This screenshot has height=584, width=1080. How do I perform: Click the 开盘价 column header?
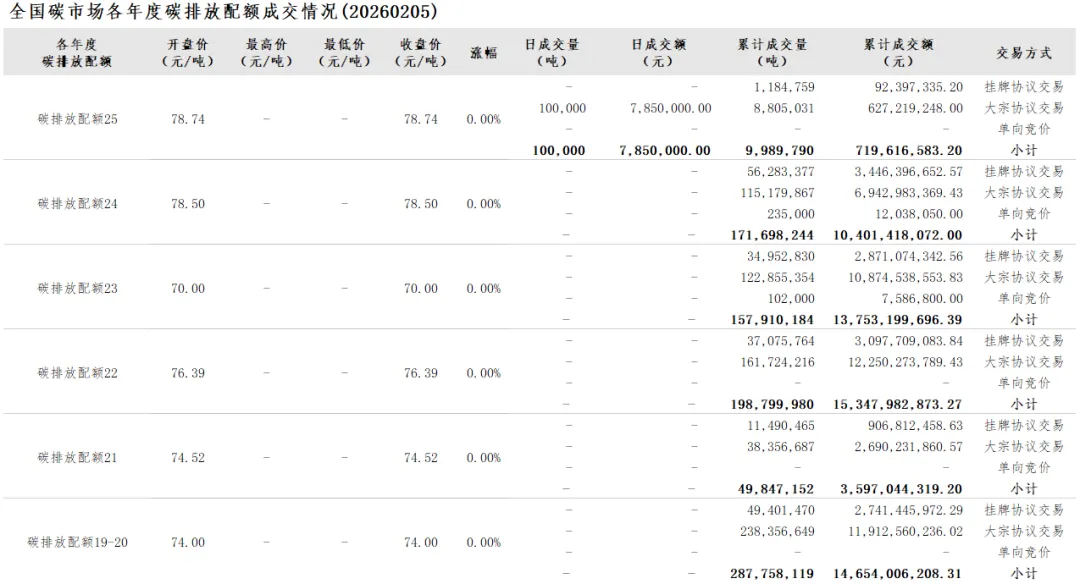pos(188,53)
